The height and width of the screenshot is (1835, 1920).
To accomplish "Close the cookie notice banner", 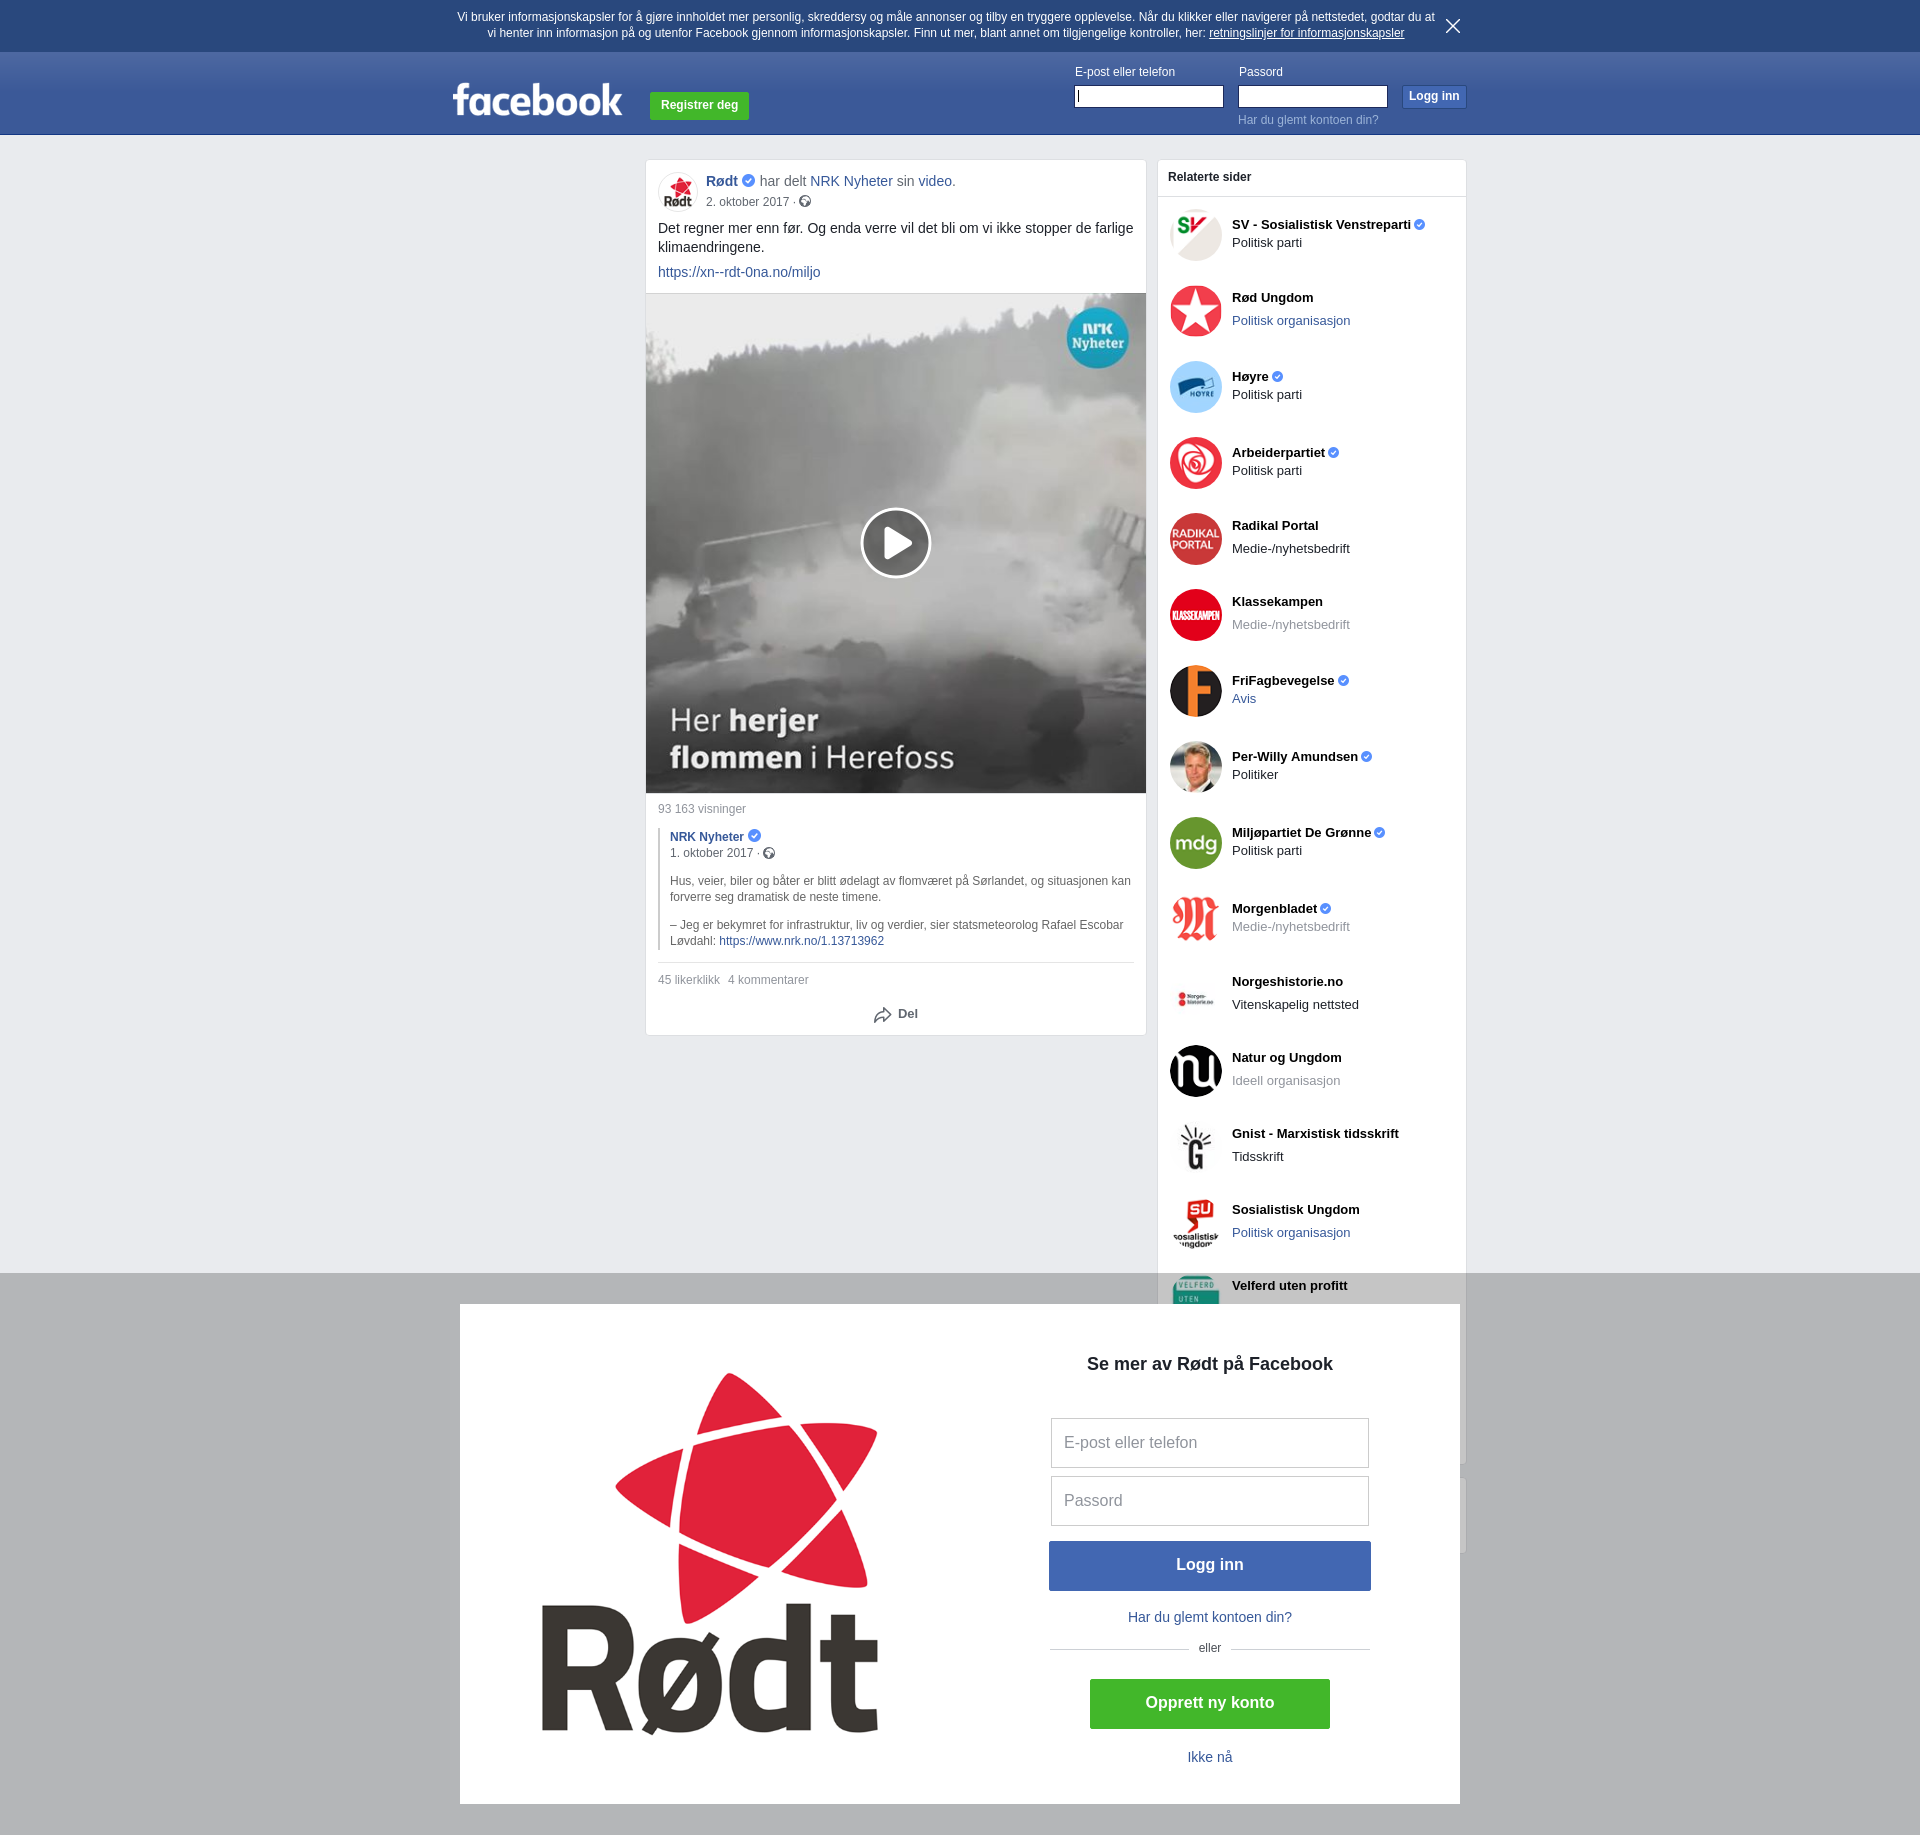I will [1453, 26].
